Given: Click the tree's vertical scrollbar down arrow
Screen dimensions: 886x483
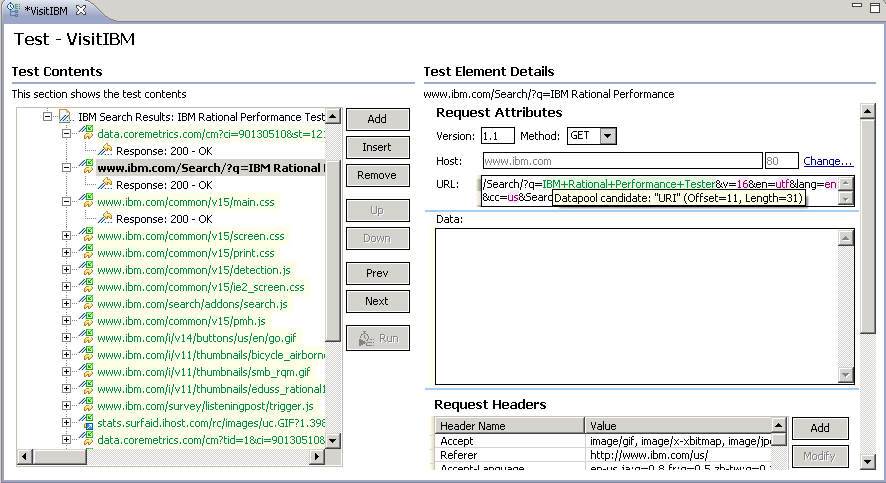Looking at the screenshot, I should (x=333, y=441).
